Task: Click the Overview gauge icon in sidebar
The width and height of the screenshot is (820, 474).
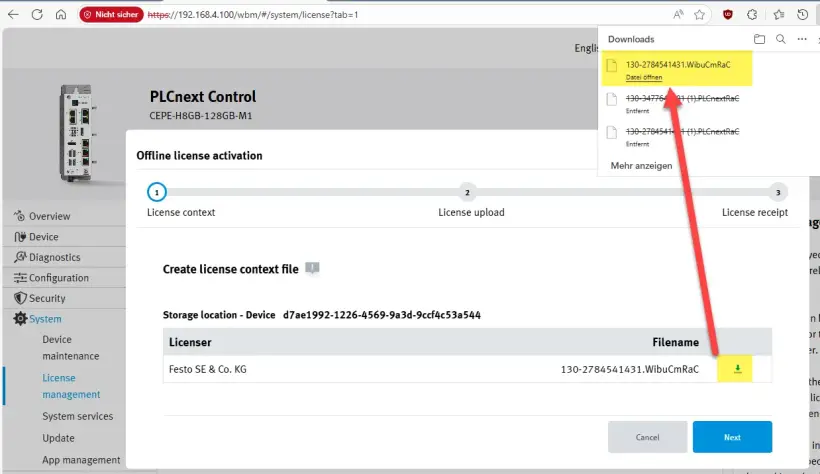Action: (x=19, y=216)
